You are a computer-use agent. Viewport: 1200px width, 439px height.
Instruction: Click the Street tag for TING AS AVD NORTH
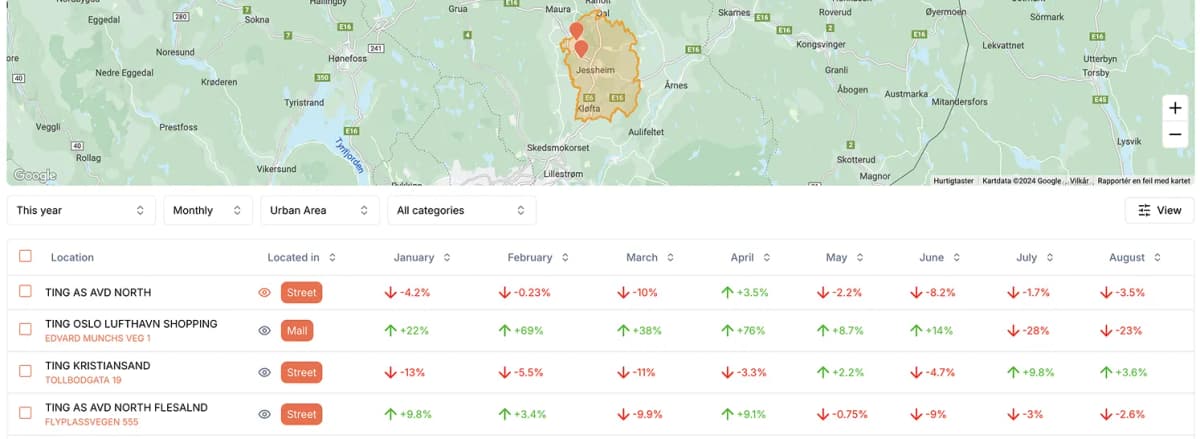point(301,293)
